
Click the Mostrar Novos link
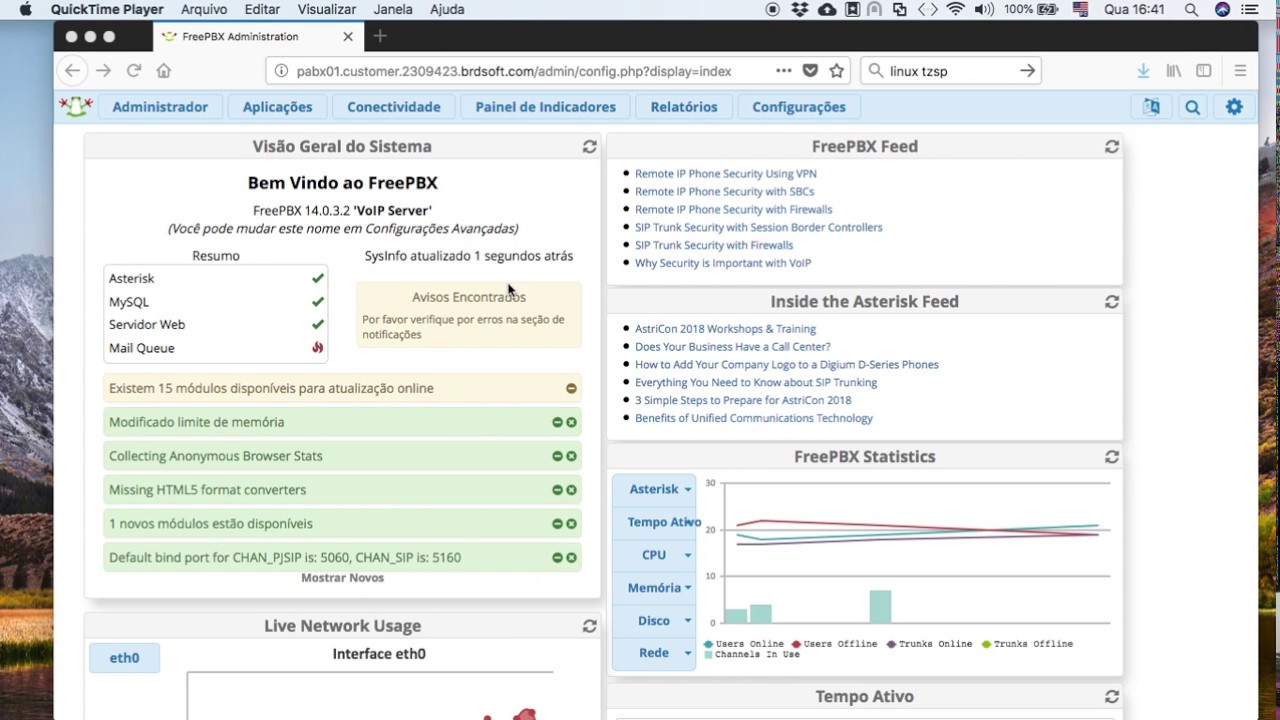point(342,578)
